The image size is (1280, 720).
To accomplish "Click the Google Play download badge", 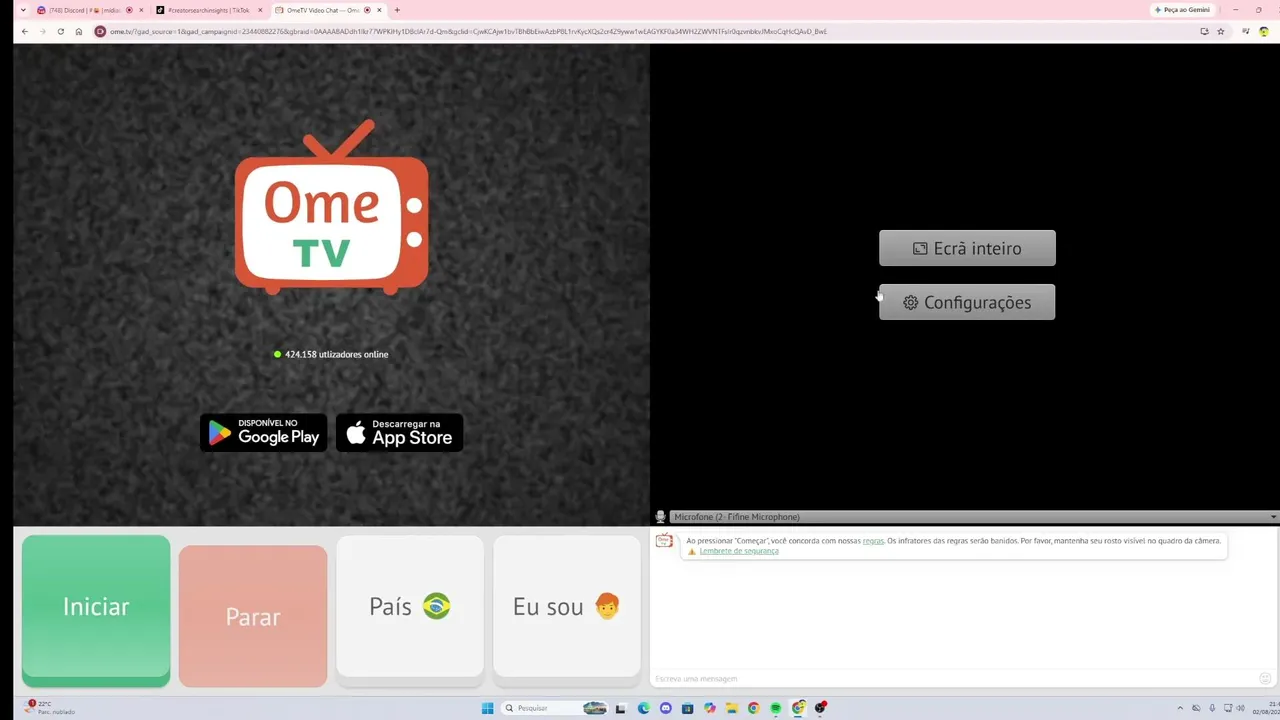I will [x=264, y=432].
